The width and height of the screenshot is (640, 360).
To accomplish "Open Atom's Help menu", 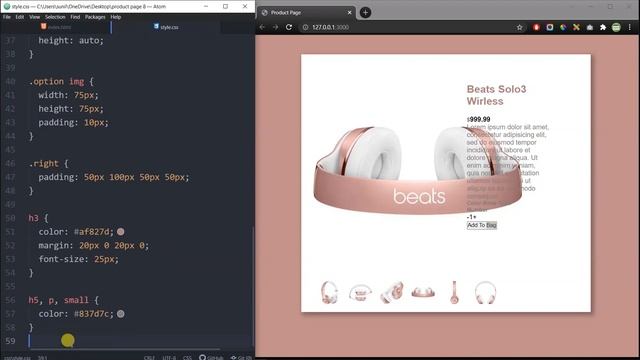I will point(116,17).
